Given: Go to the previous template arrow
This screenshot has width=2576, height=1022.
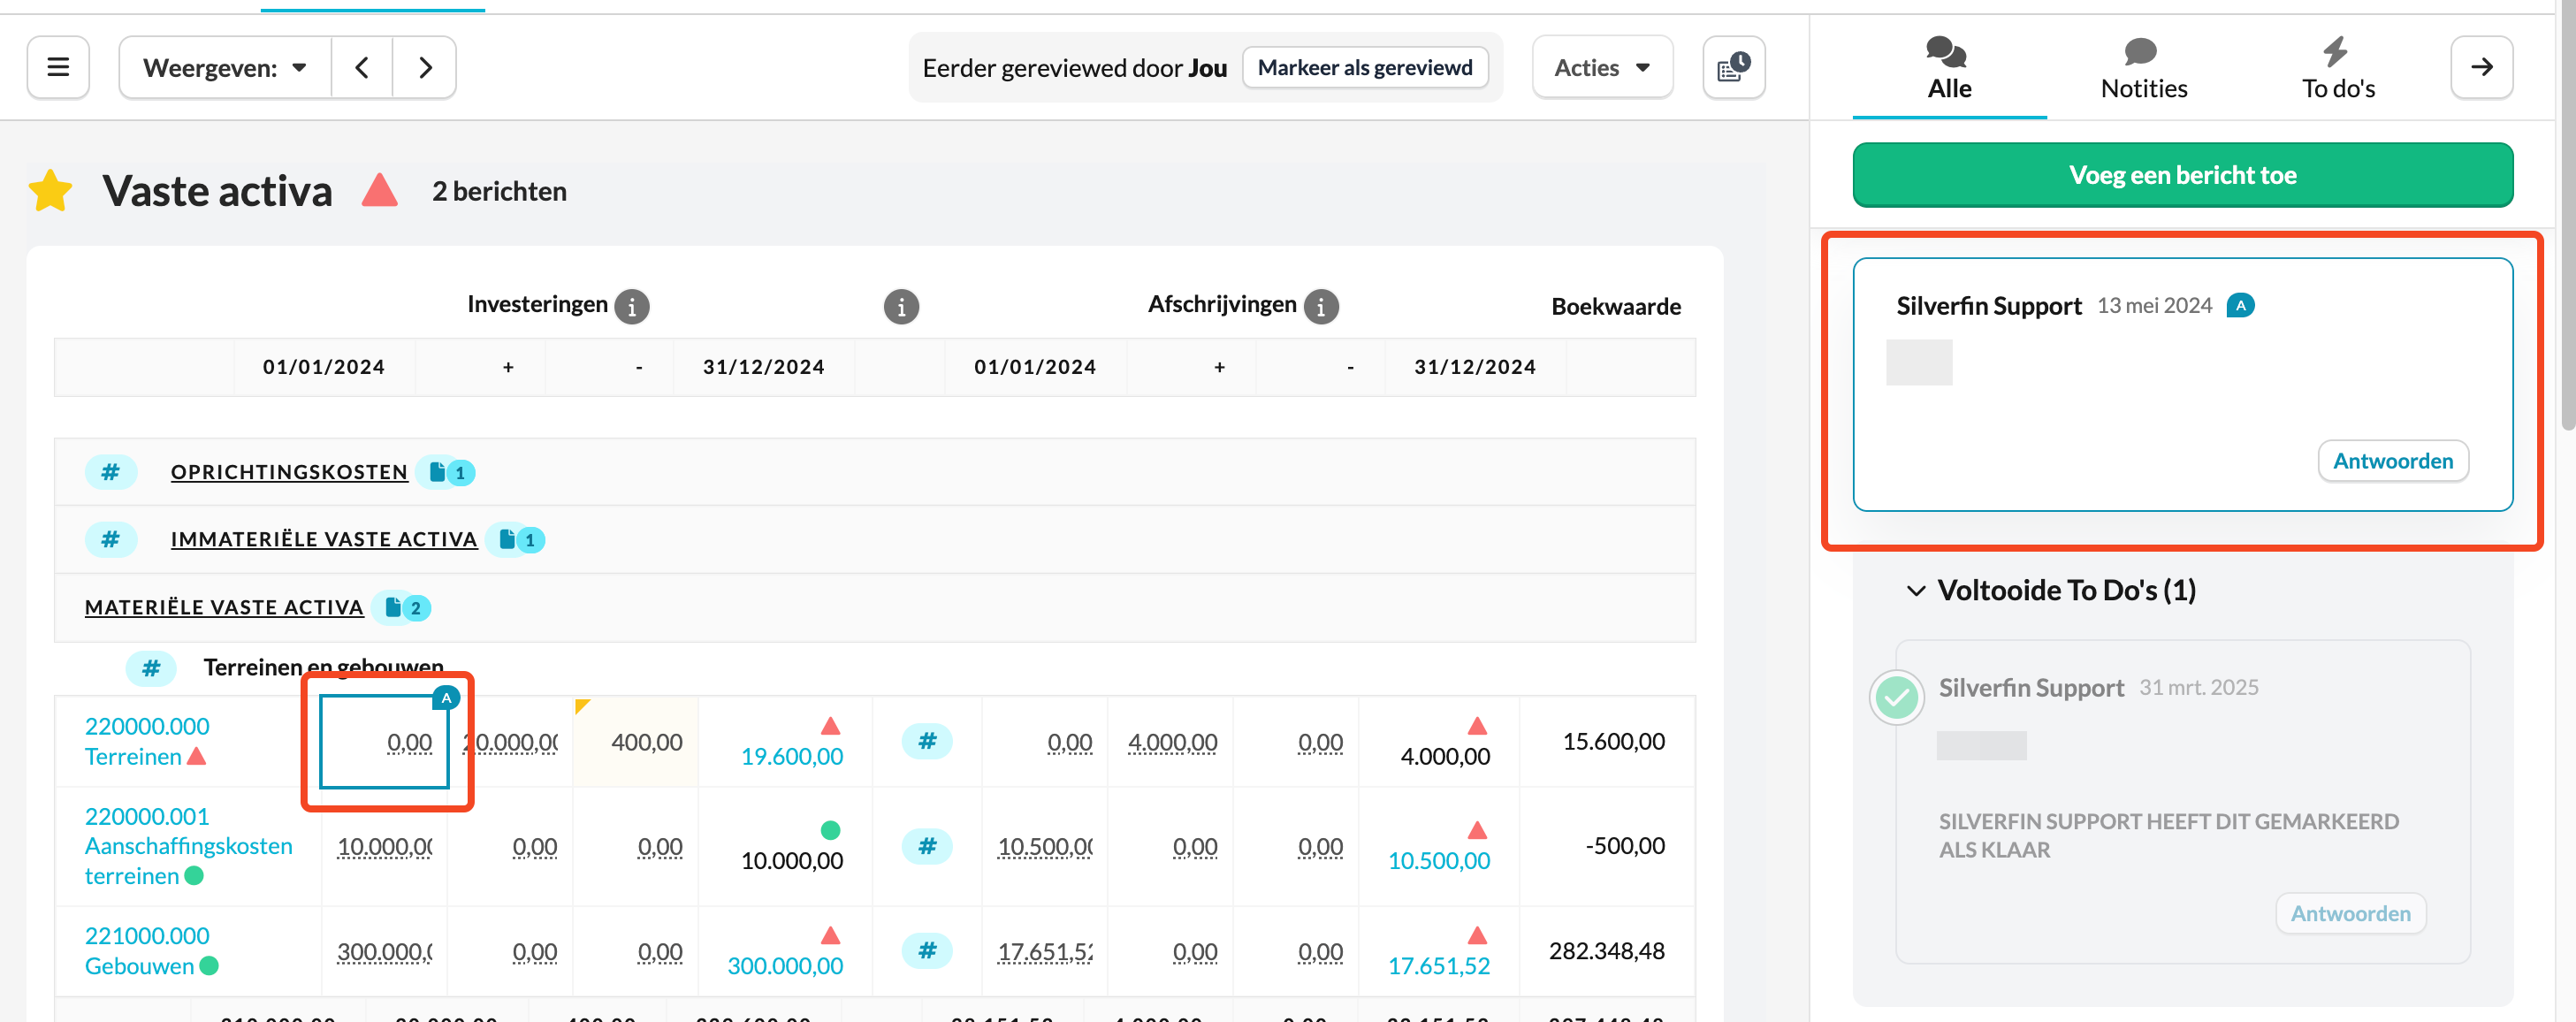Looking at the screenshot, I should point(362,67).
